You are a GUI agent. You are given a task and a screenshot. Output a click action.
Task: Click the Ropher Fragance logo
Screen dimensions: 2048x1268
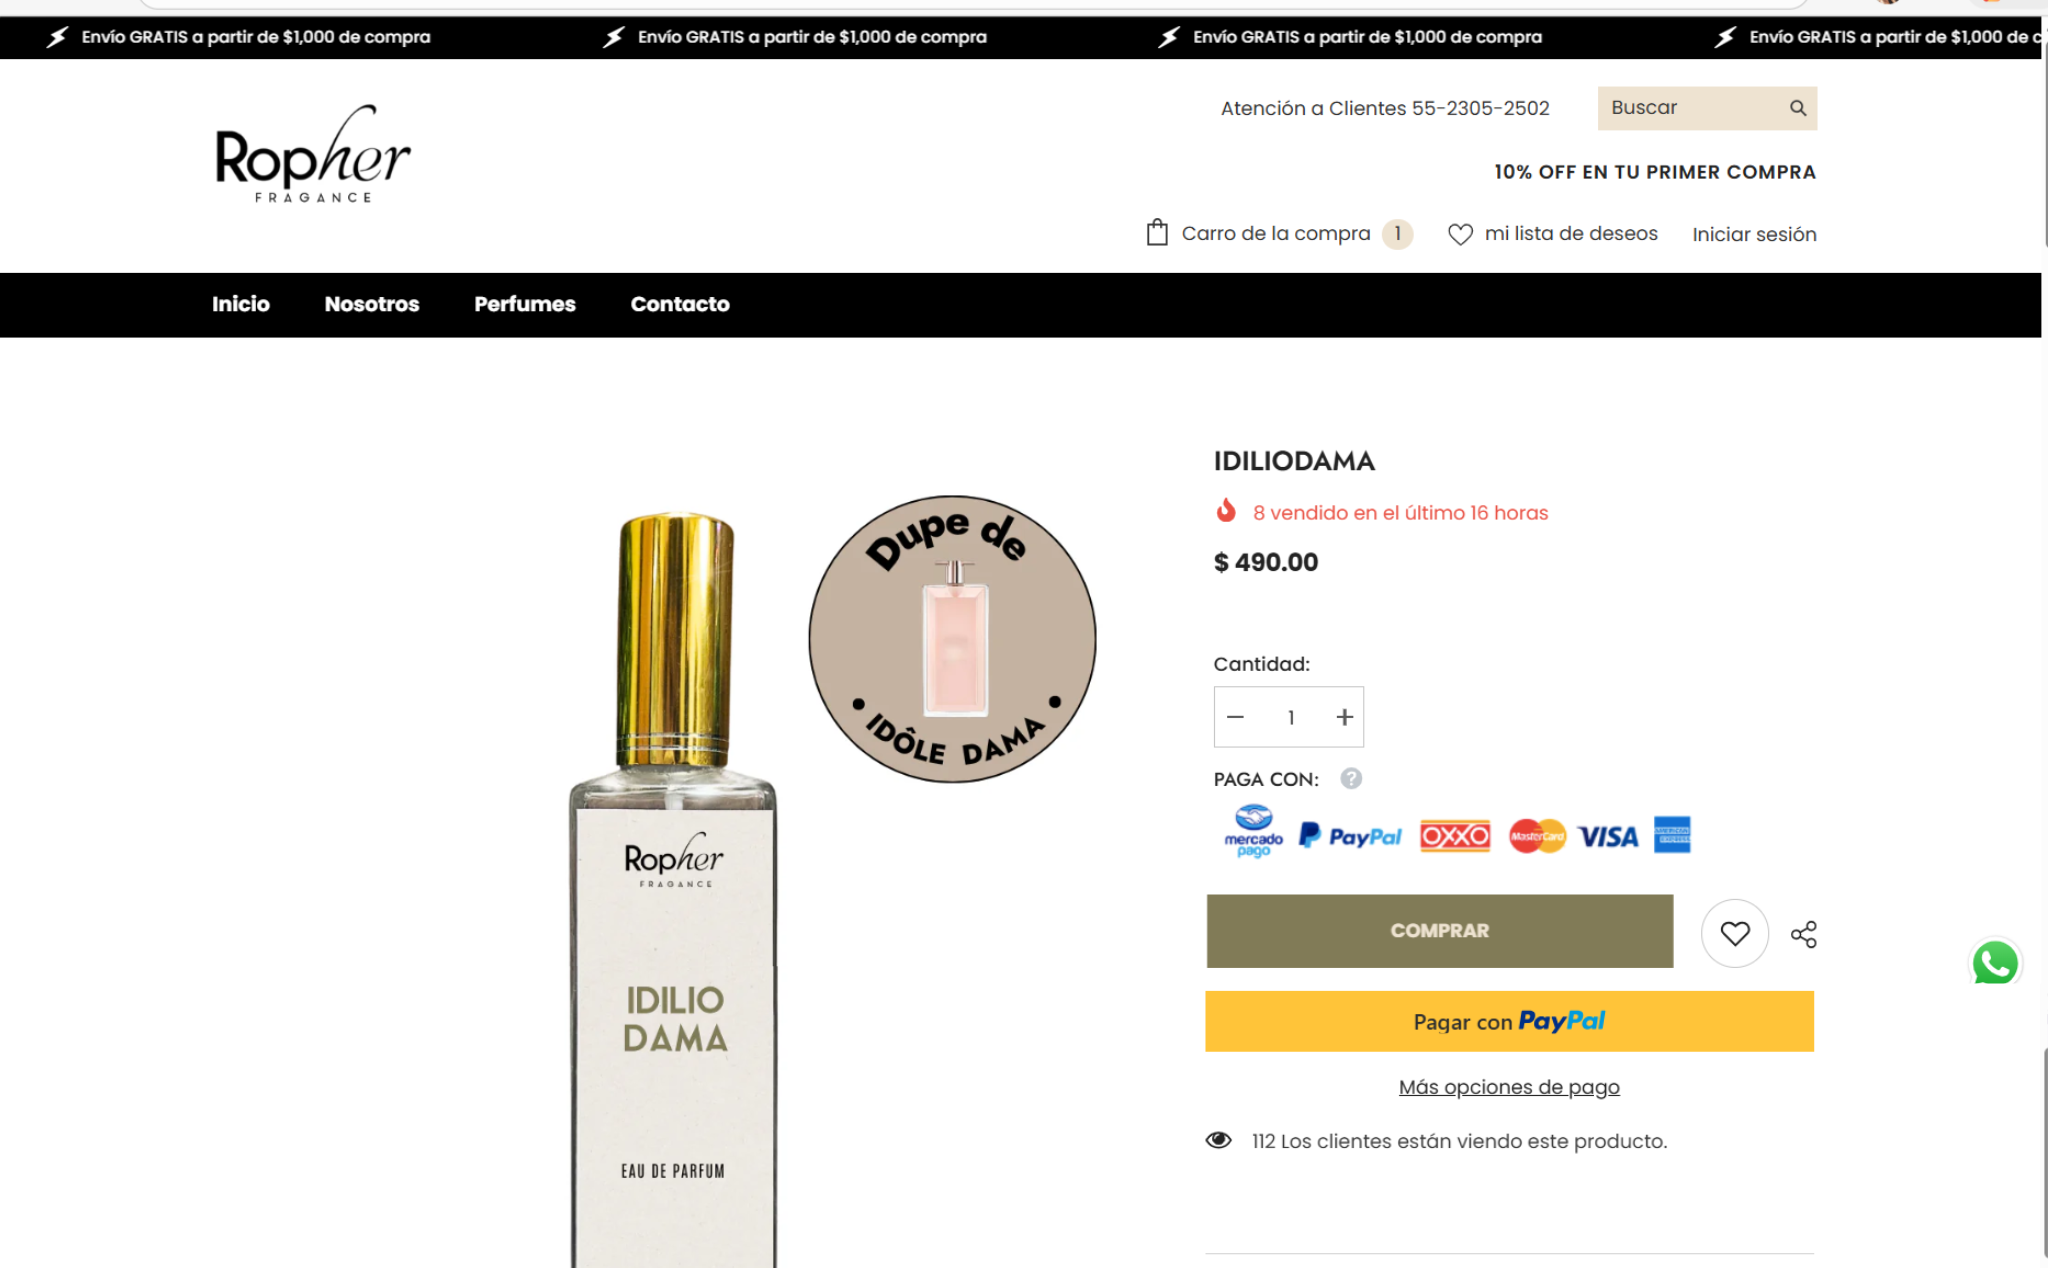tap(312, 155)
